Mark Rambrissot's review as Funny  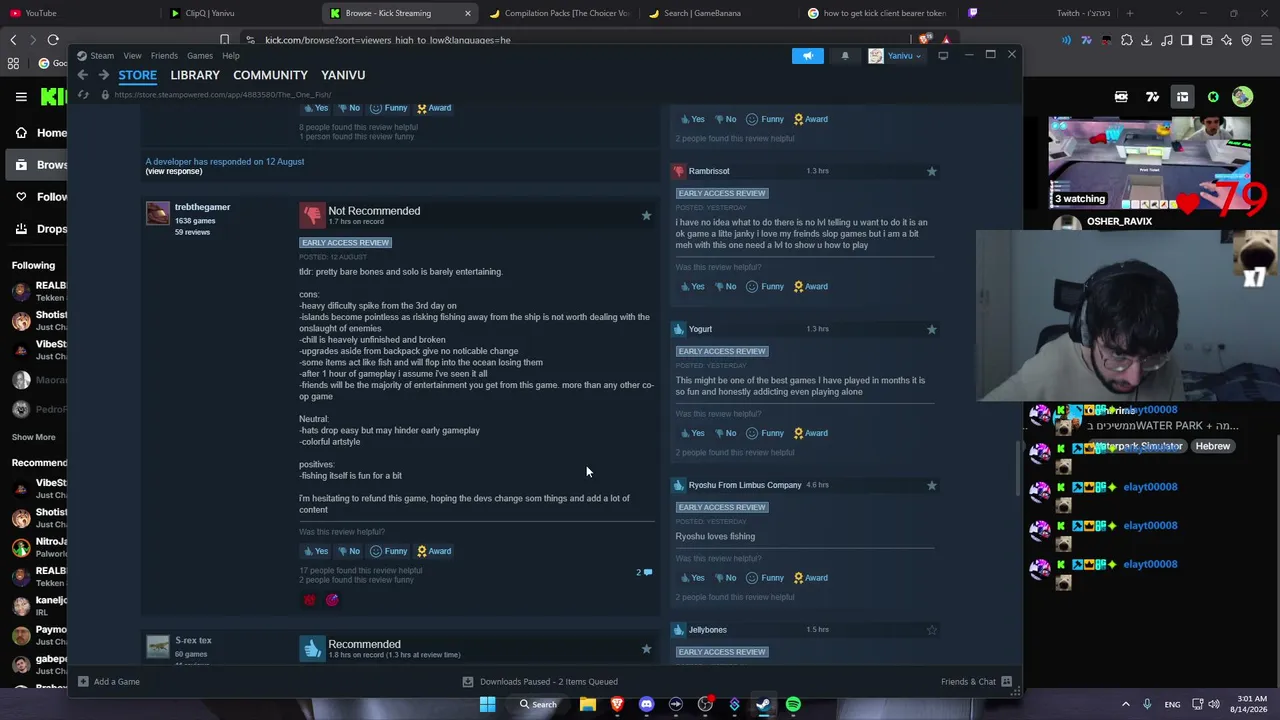[x=765, y=286]
